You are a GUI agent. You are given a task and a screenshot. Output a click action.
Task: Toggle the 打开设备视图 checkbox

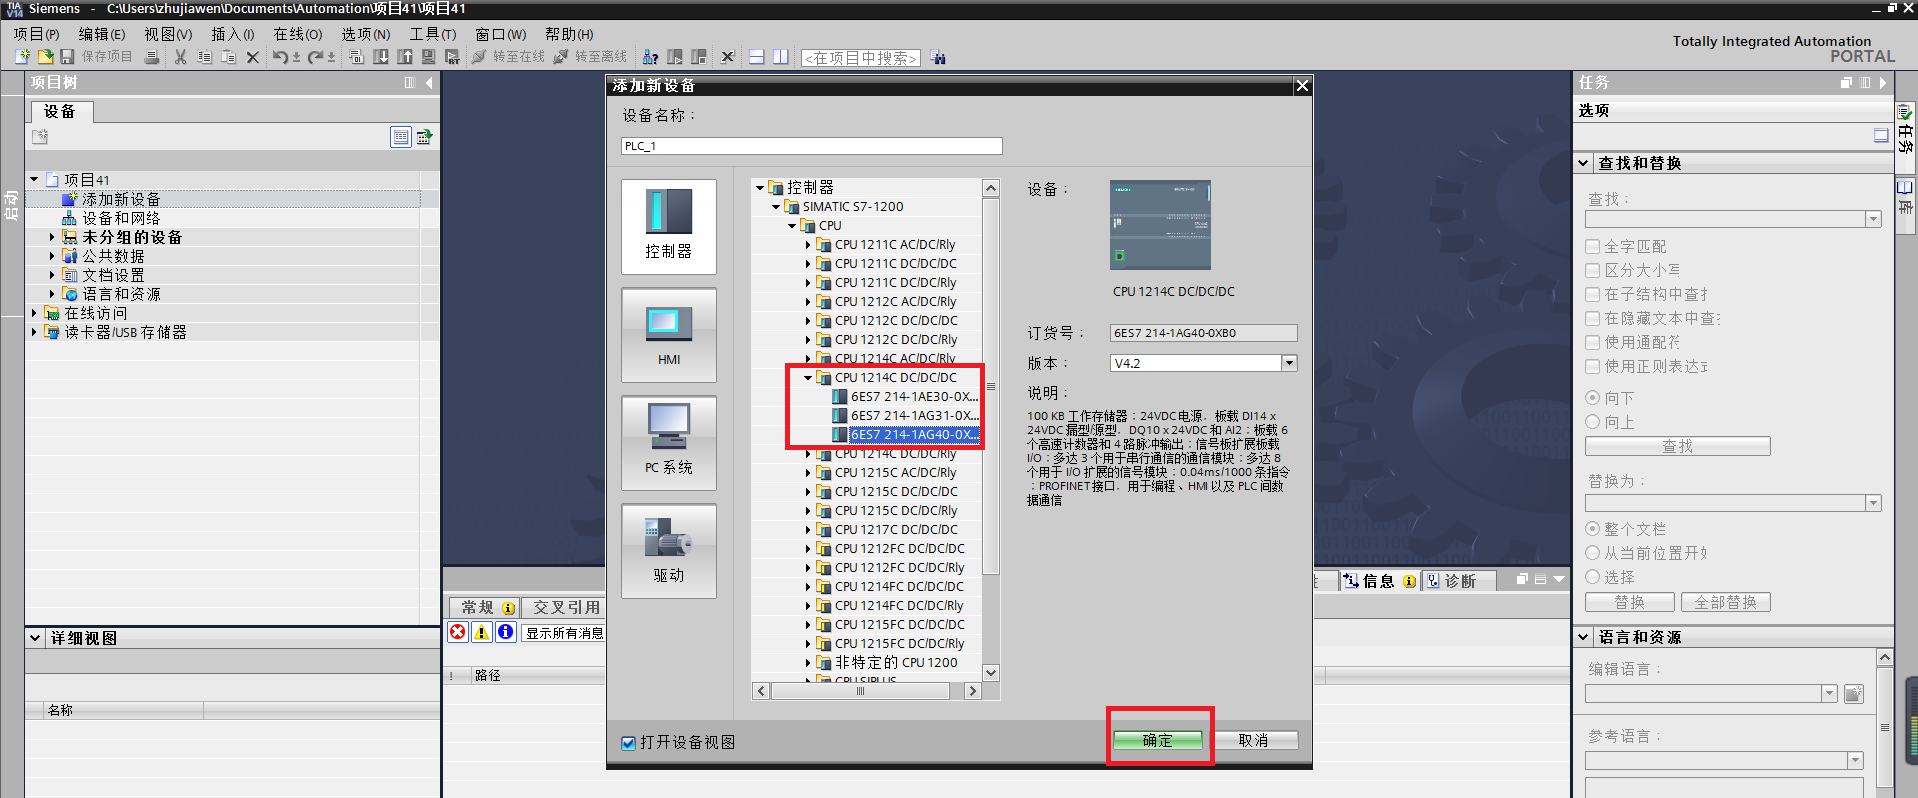628,742
